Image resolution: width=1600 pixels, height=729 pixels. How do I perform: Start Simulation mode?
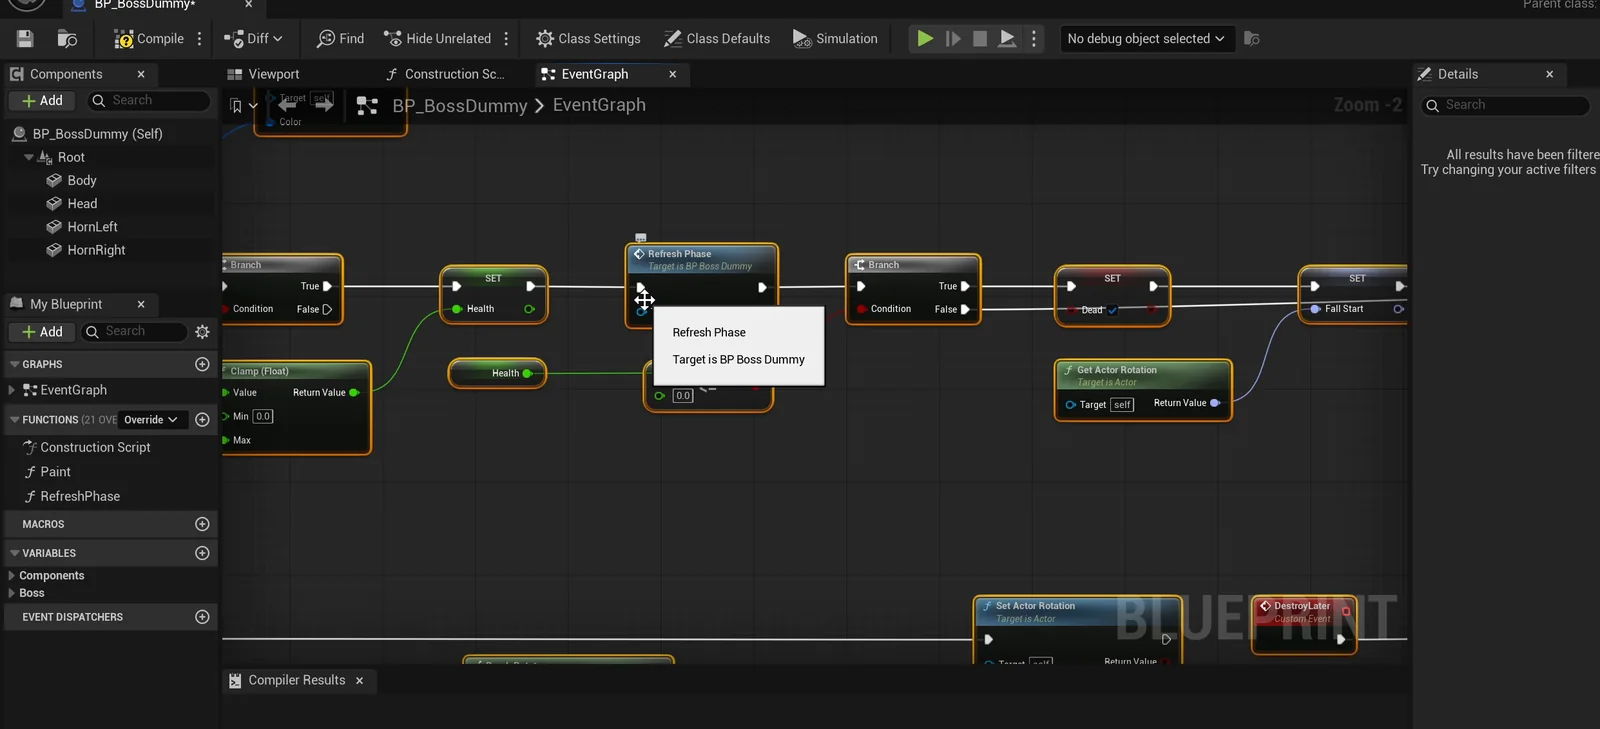(x=835, y=39)
